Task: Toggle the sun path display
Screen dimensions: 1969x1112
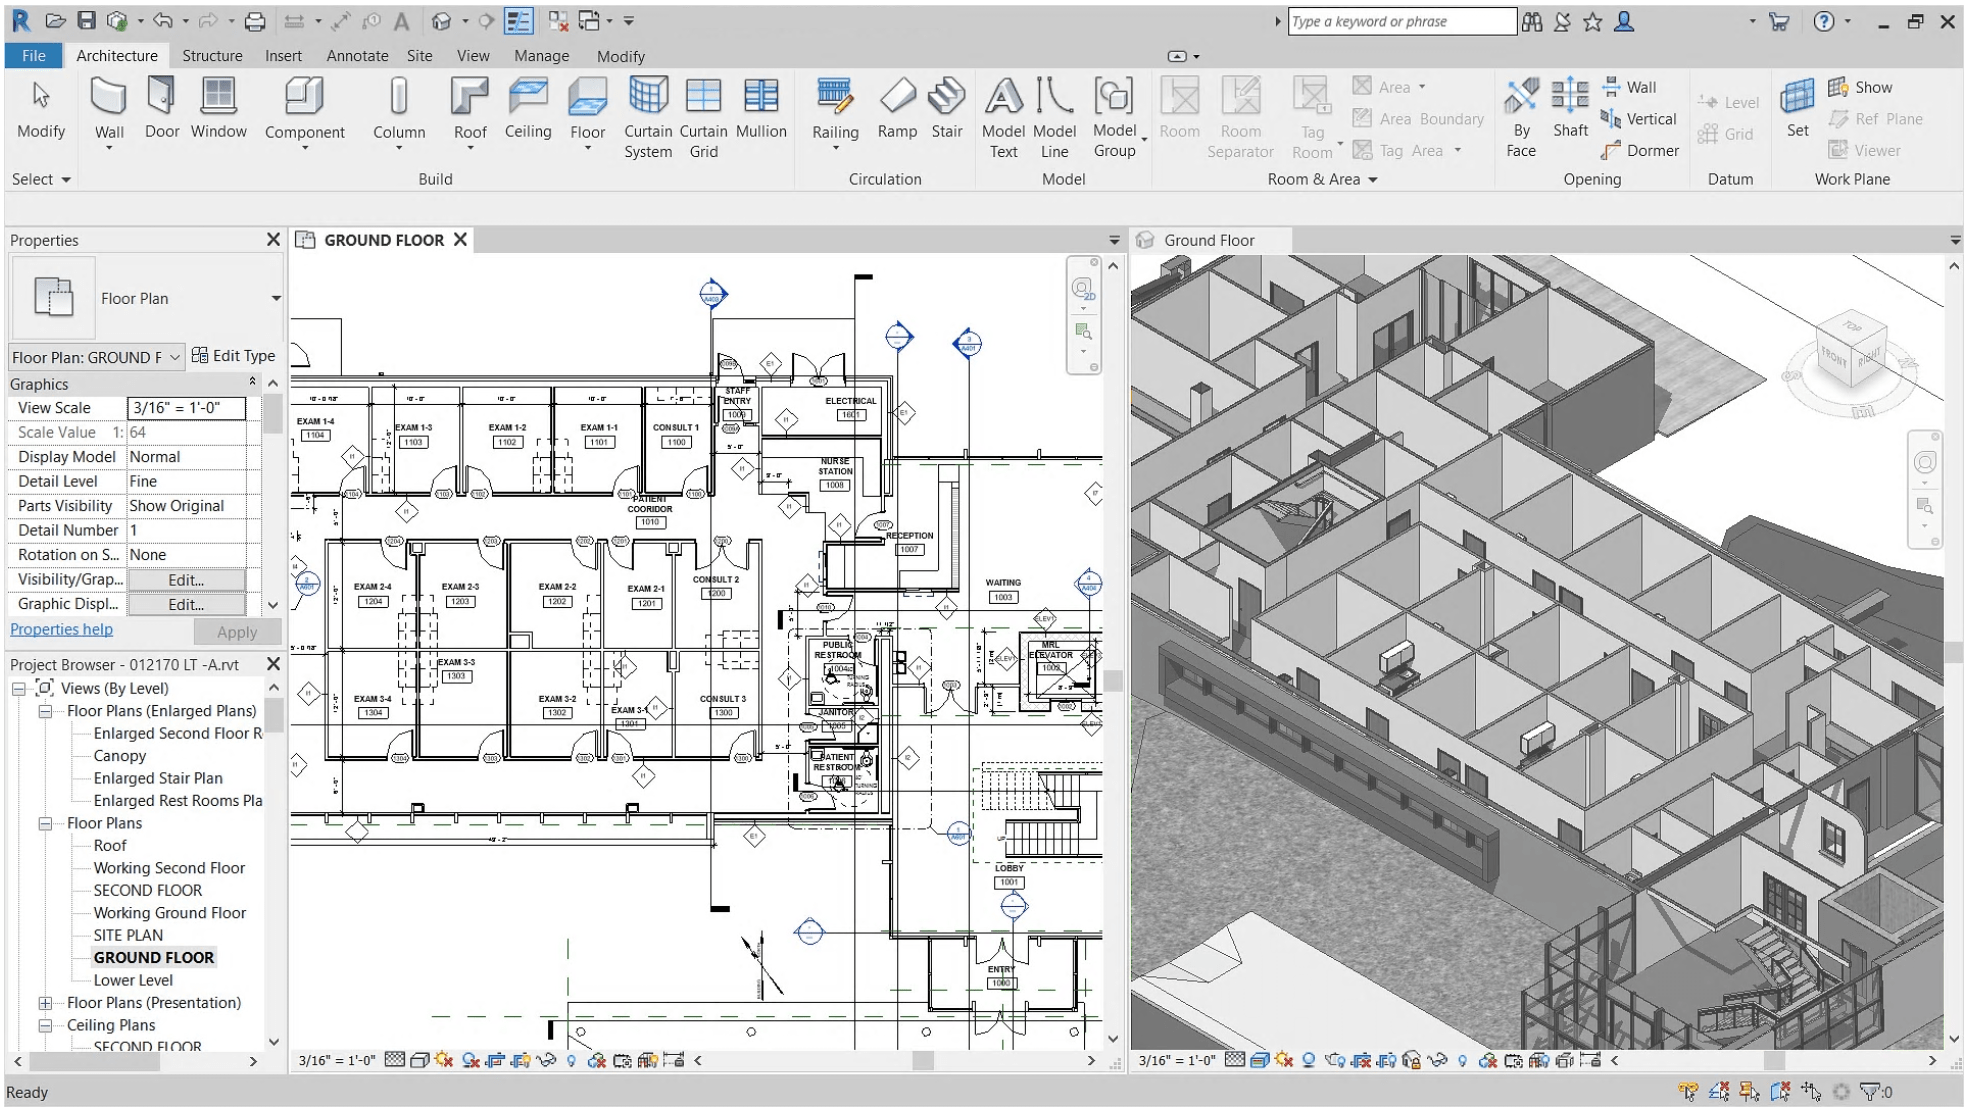Action: 443,1060
